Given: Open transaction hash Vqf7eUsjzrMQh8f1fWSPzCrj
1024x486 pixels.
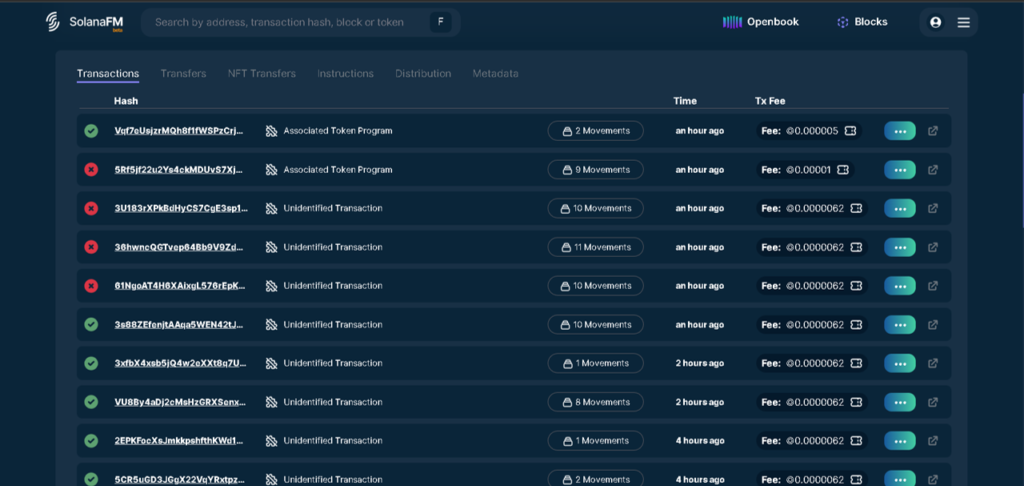Looking at the screenshot, I should (x=181, y=131).
